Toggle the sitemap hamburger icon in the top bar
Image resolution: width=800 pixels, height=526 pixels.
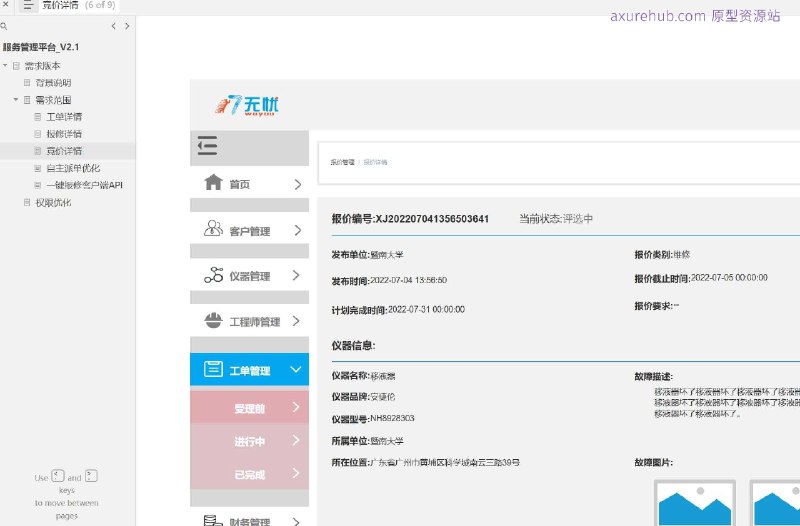point(29,5)
